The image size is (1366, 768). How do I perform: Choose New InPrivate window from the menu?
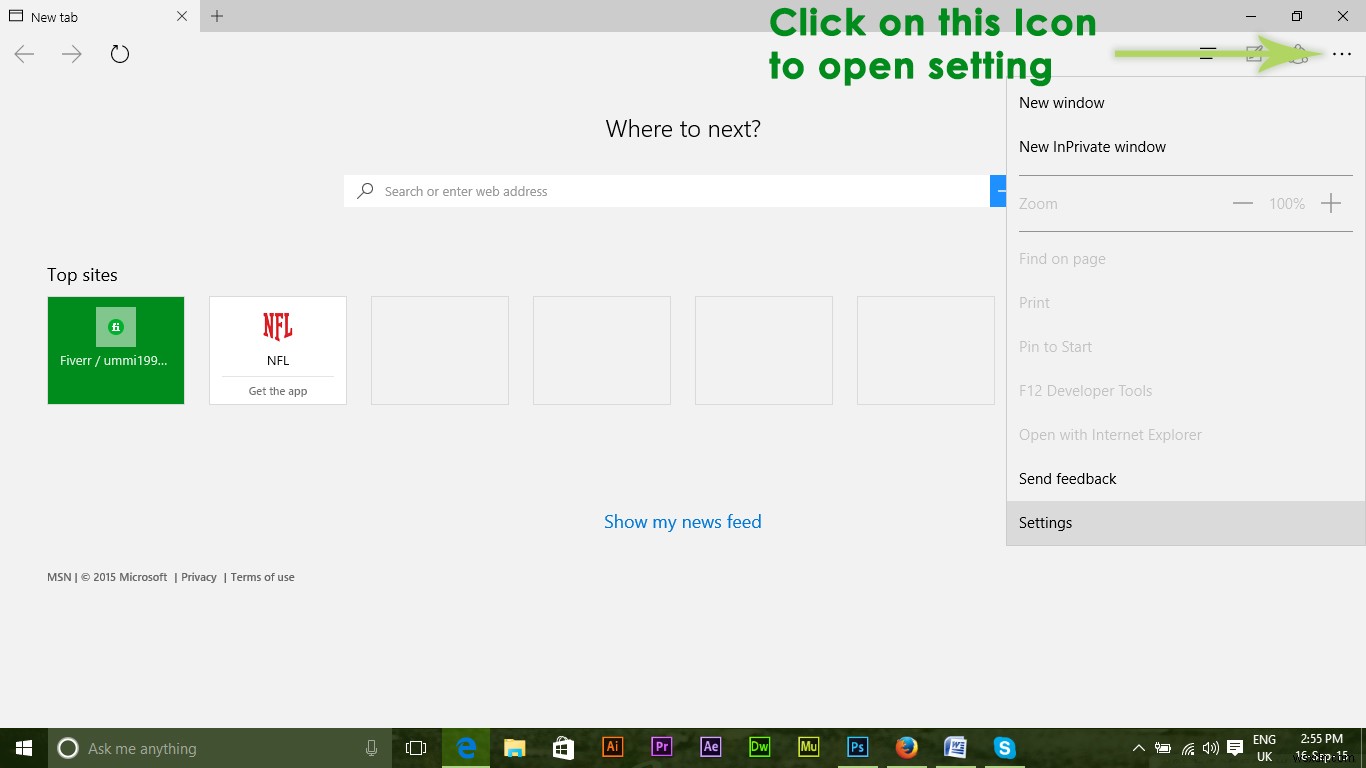tap(1092, 146)
